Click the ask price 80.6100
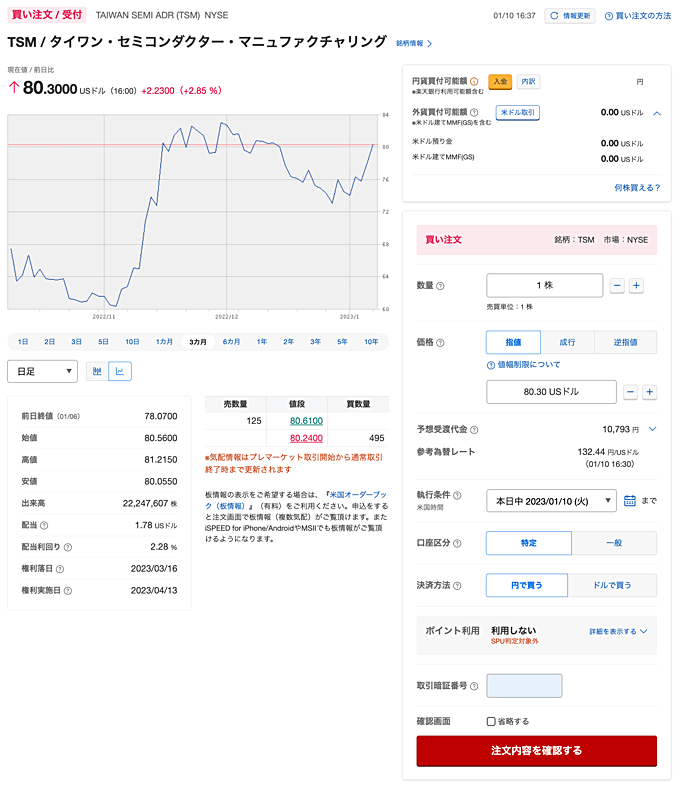Viewport: 680px width, 792px height. tap(306, 421)
